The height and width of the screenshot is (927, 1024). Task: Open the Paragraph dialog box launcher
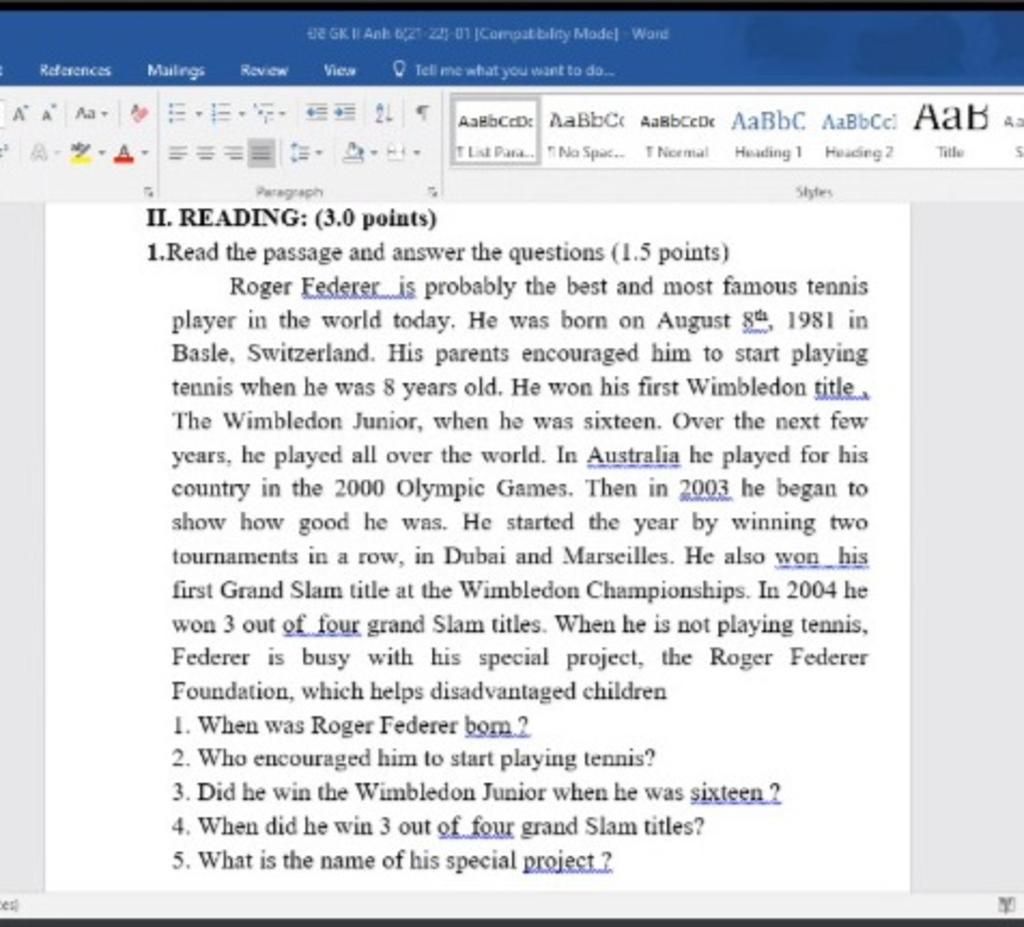tap(432, 191)
